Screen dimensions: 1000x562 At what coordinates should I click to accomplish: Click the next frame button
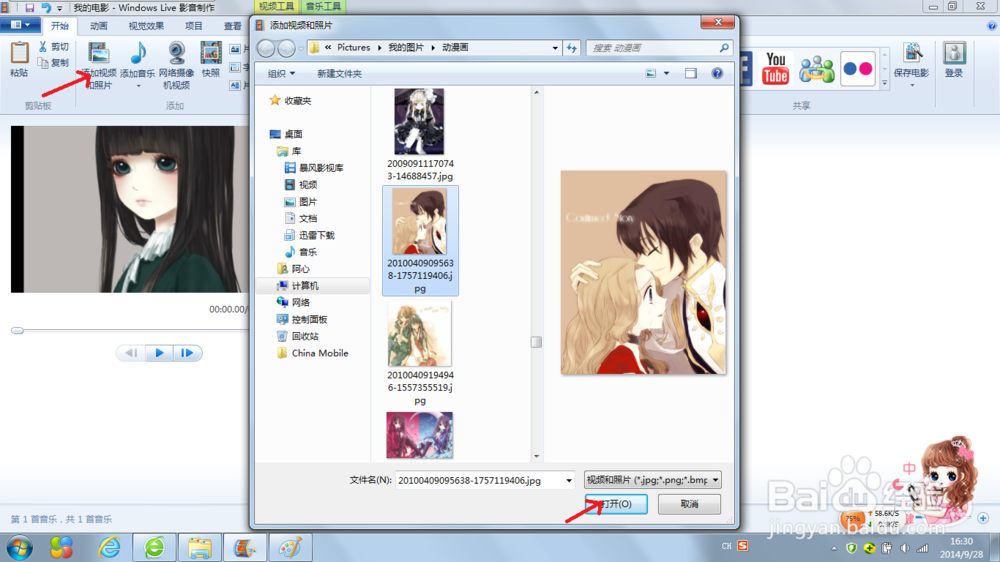187,353
